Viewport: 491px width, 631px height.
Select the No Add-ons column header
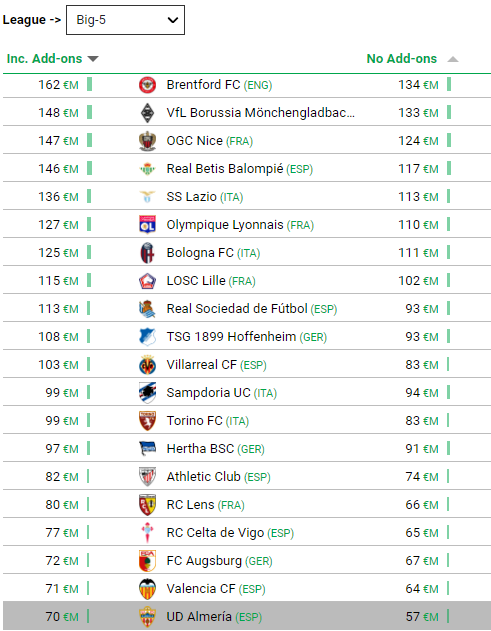click(x=402, y=59)
